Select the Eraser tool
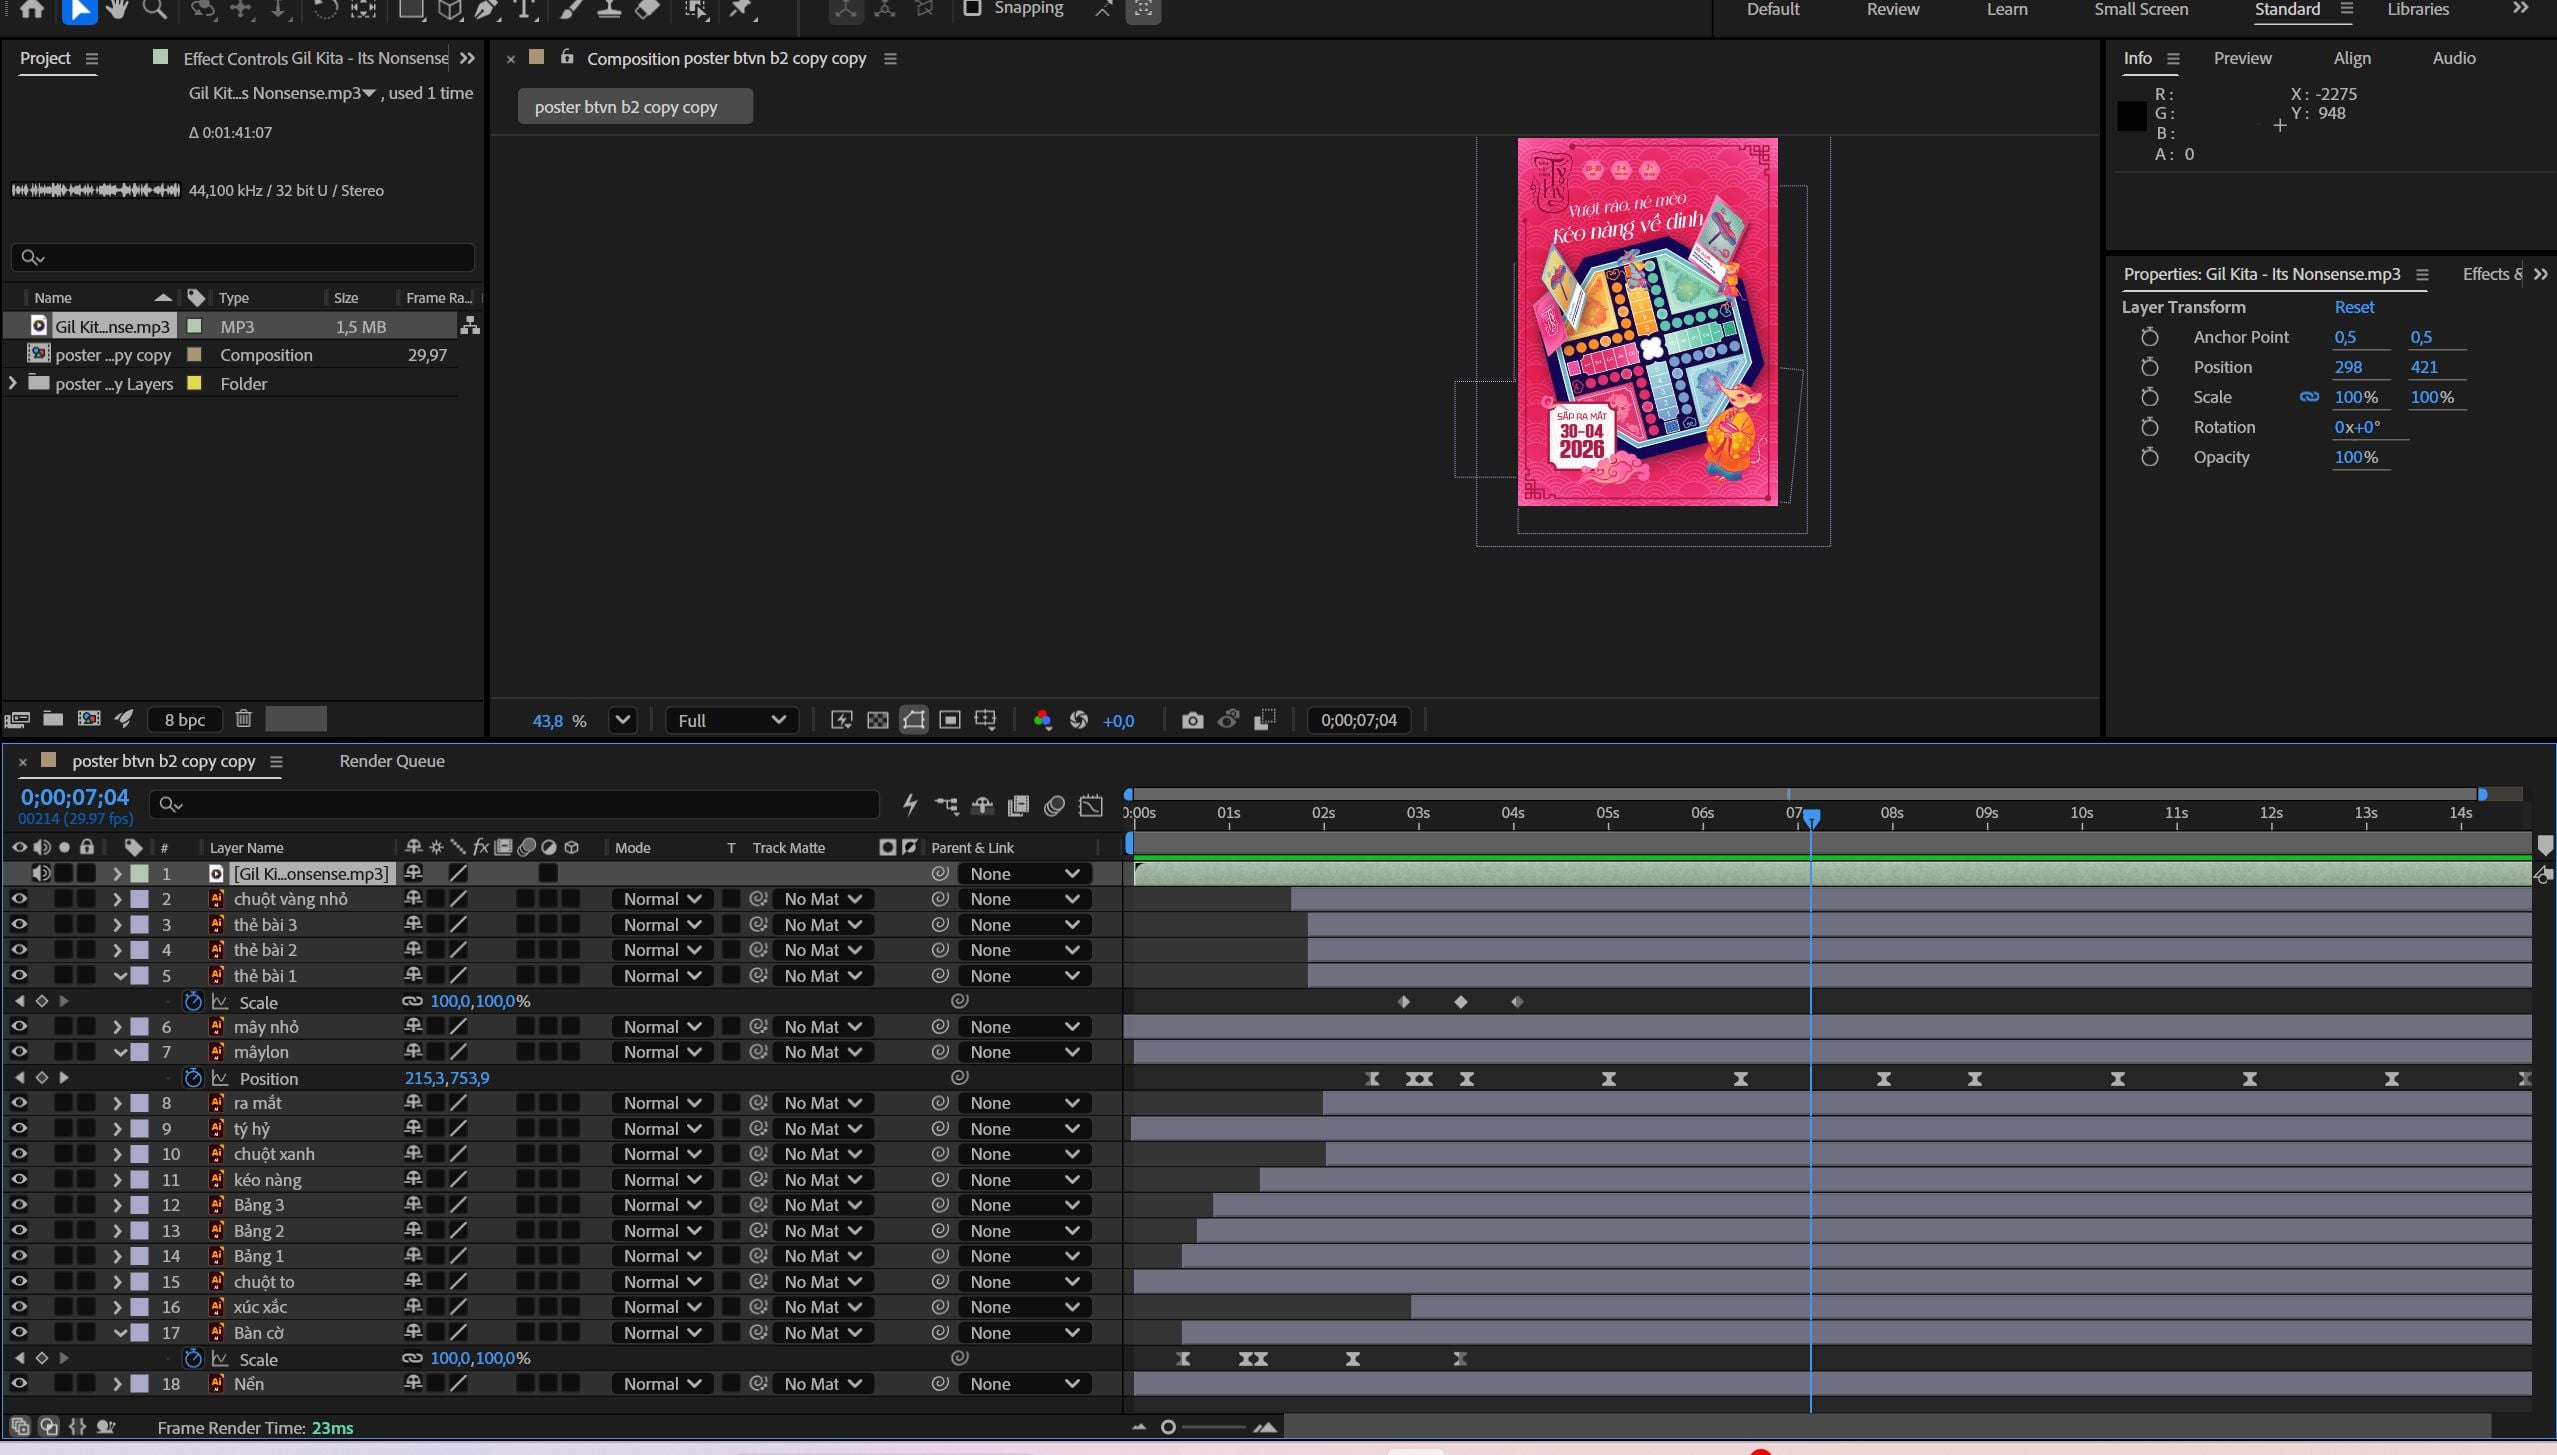The width and height of the screenshot is (2557, 1455). [647, 10]
